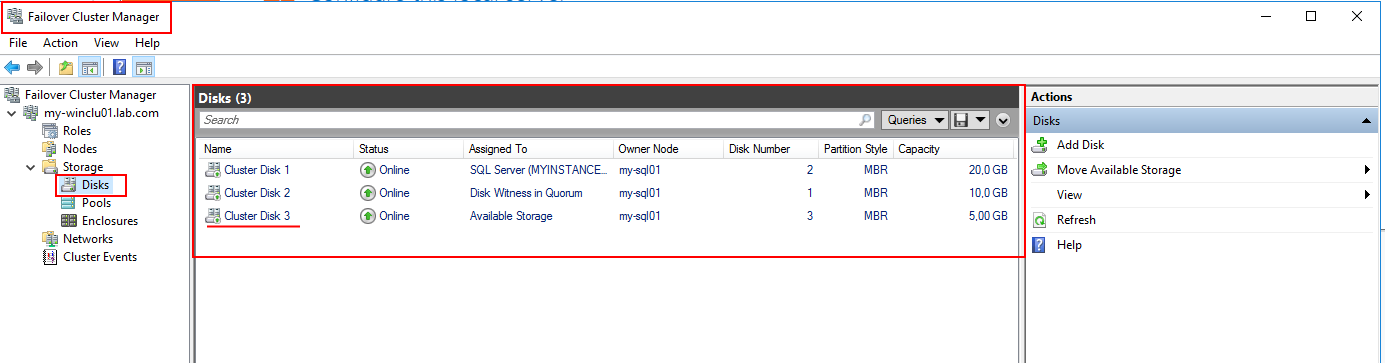Click the Add Disk plus icon
This screenshot has height=363, width=1385.
pyautogui.click(x=1040, y=145)
